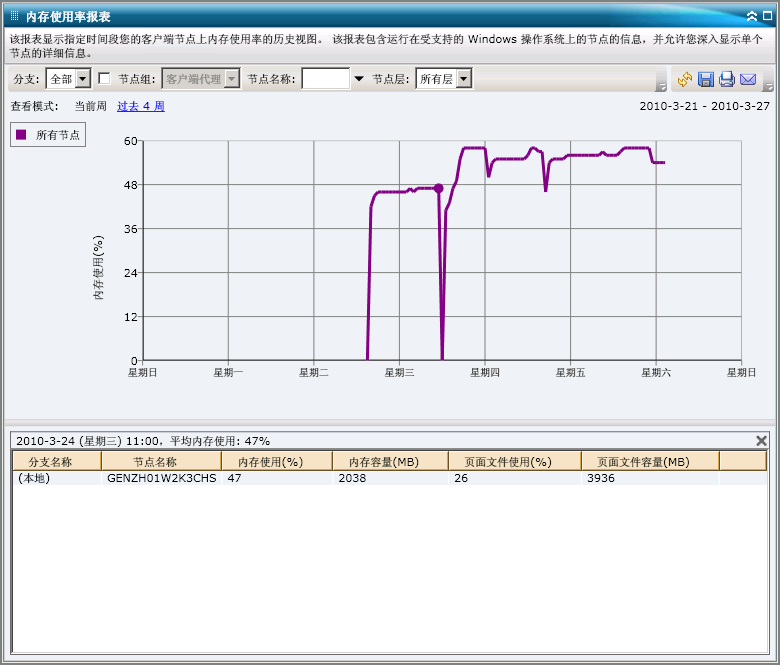
Task: Open the 节点层 dropdown showing 所有层
Action: click(464, 79)
